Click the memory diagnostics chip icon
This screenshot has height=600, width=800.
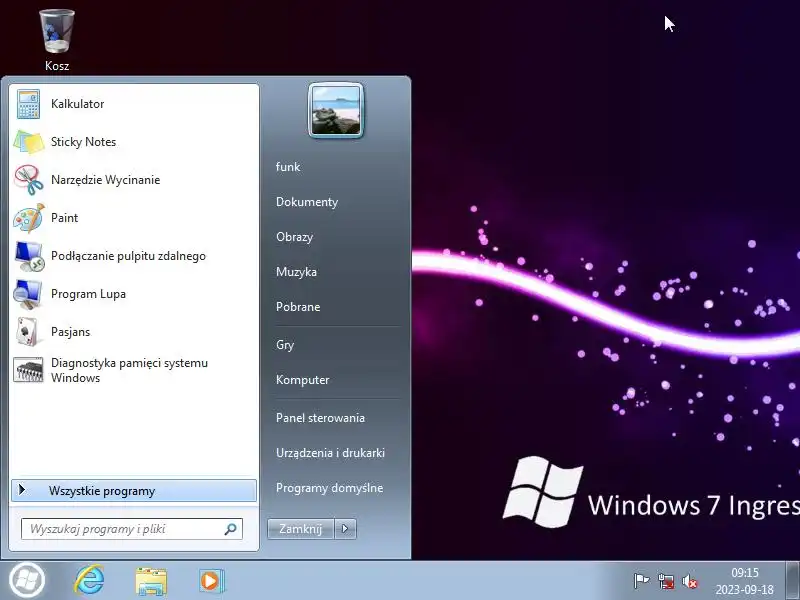28,370
